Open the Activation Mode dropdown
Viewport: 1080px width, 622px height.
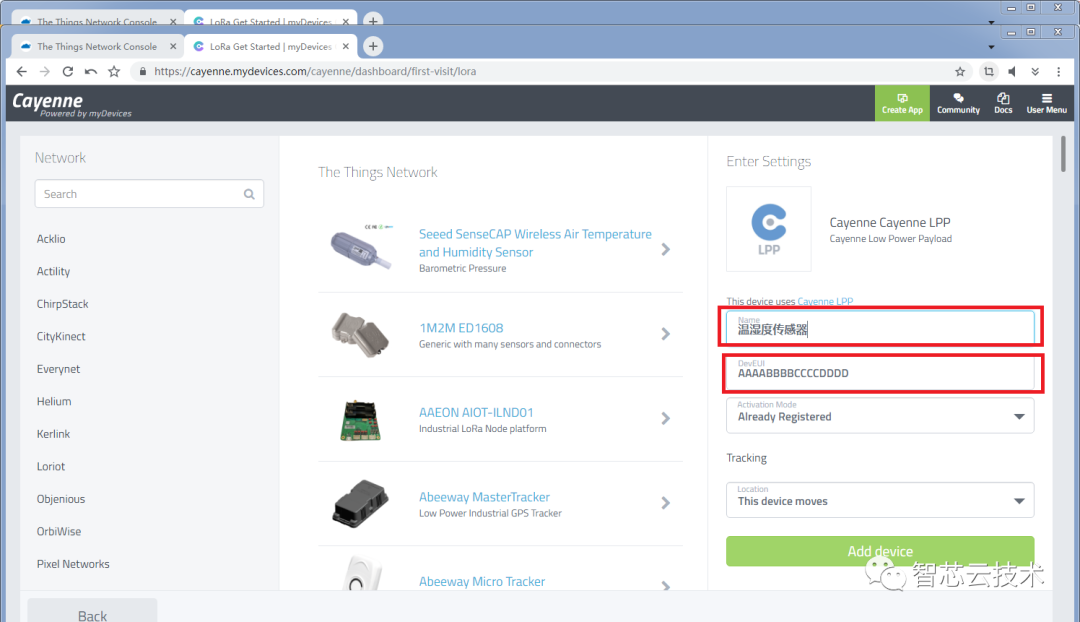[x=880, y=415]
